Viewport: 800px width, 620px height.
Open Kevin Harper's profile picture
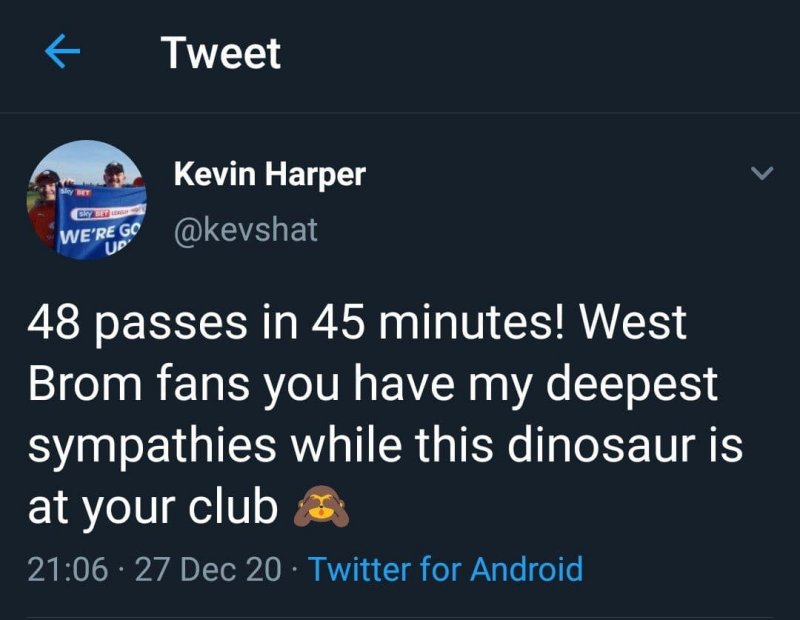click(x=86, y=200)
